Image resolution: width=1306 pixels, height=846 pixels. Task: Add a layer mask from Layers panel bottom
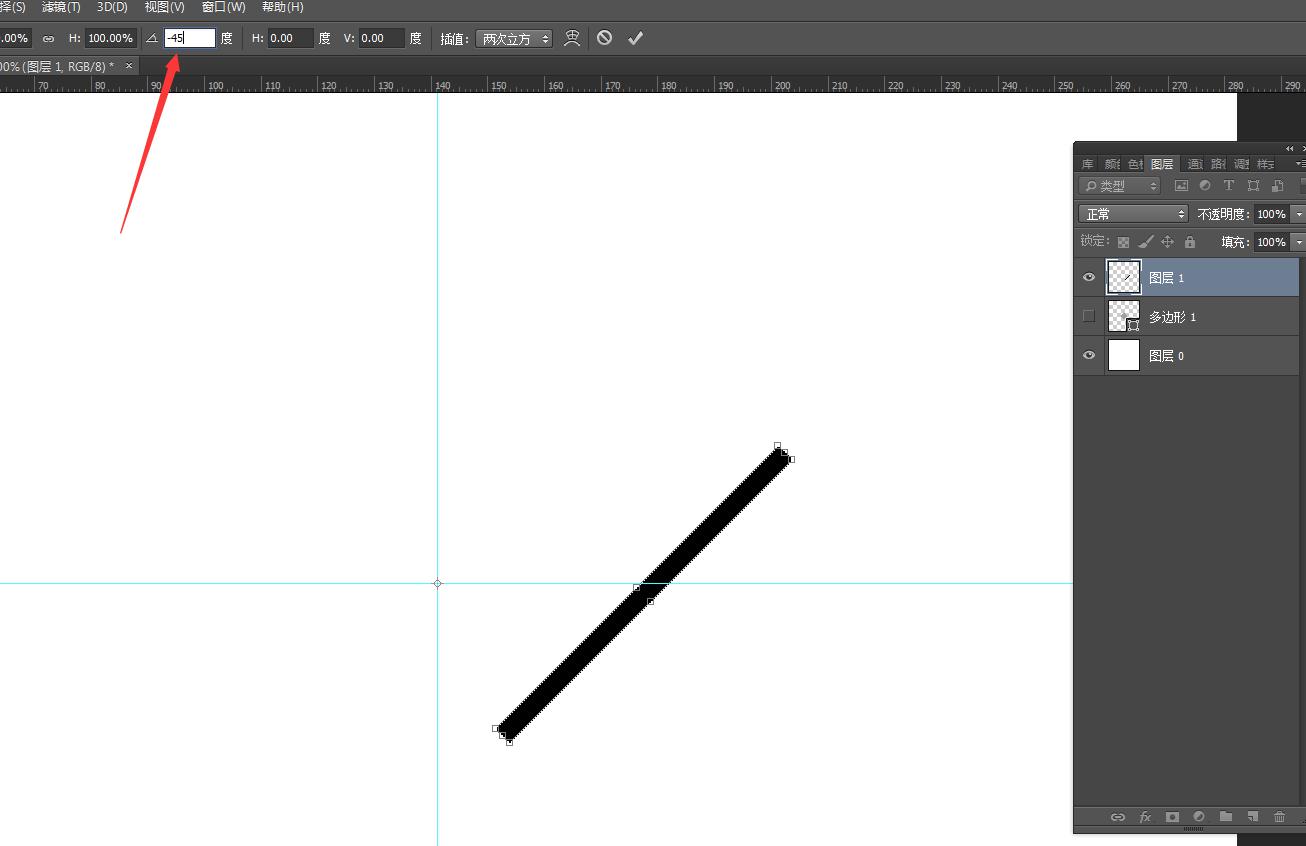[x=1172, y=817]
